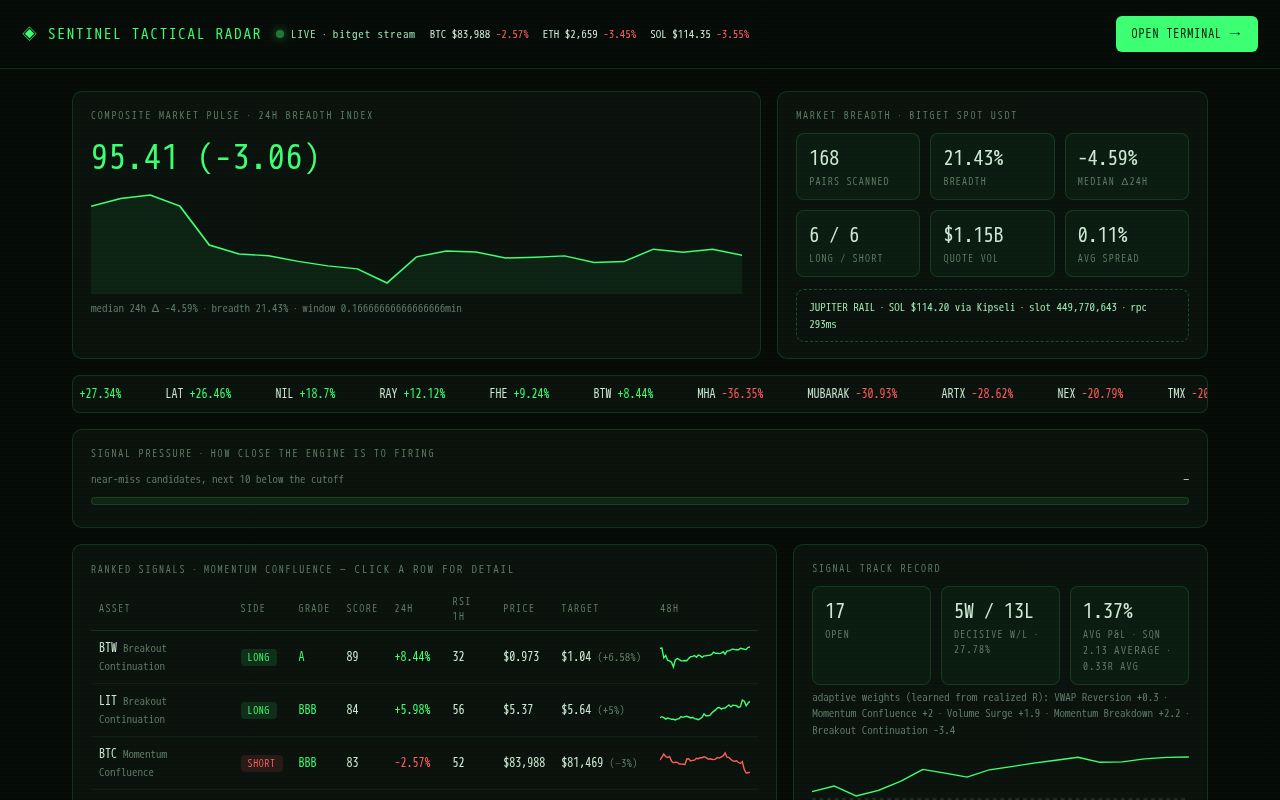
Task: Click the adaptive weights description text
Action: [1000, 714]
